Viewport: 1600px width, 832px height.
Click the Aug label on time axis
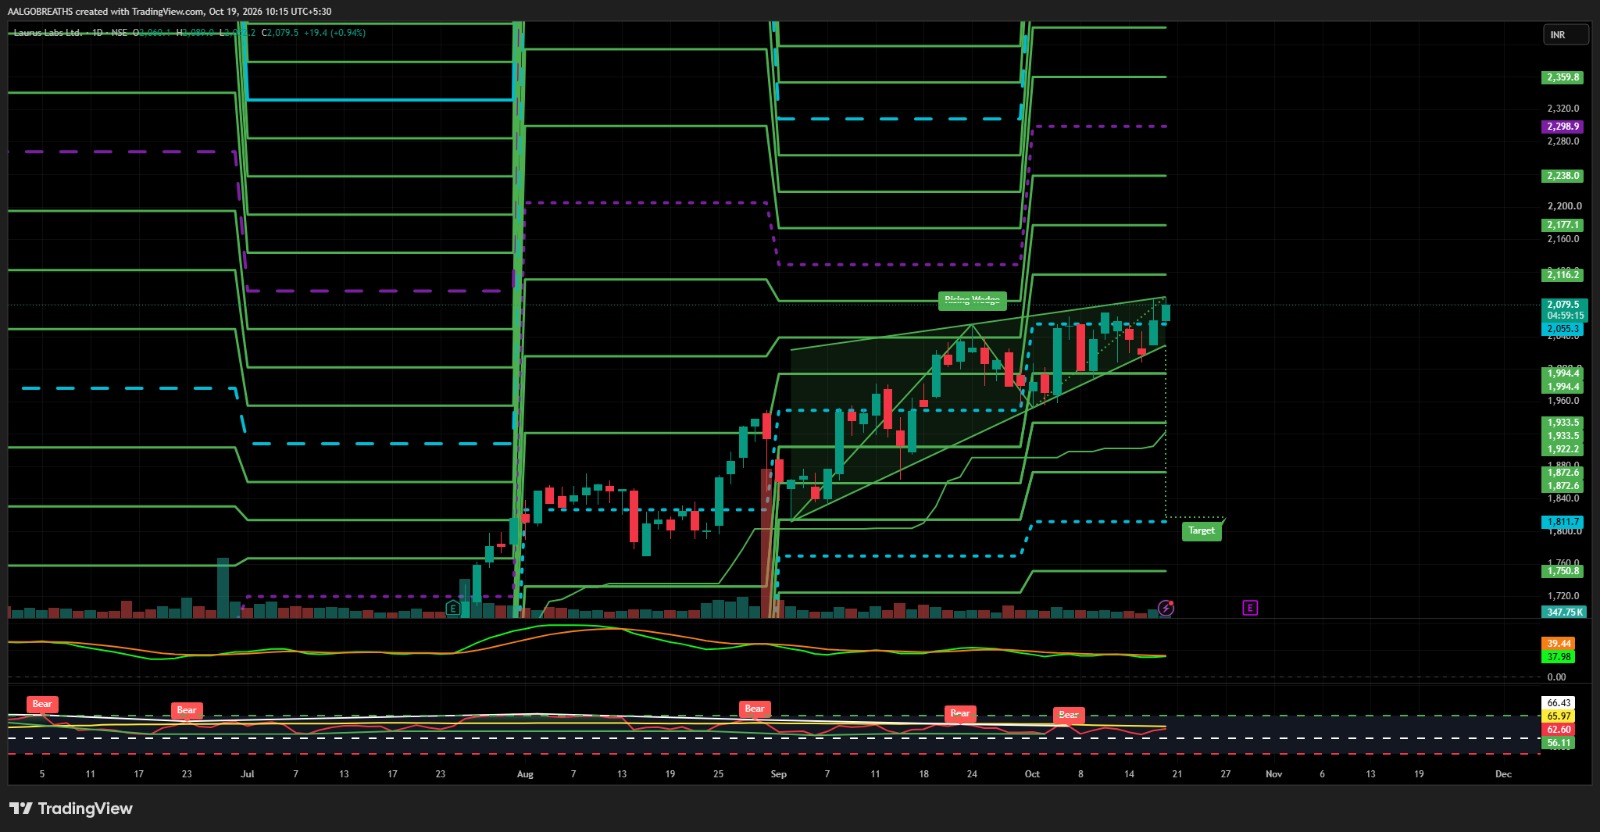[x=525, y=774]
